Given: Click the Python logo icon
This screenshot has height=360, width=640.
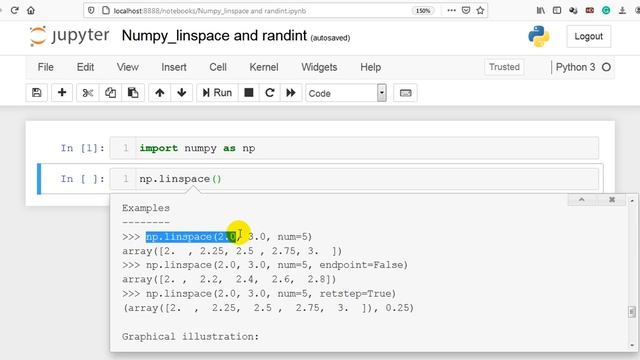Looking at the screenshot, I should coord(539,36).
